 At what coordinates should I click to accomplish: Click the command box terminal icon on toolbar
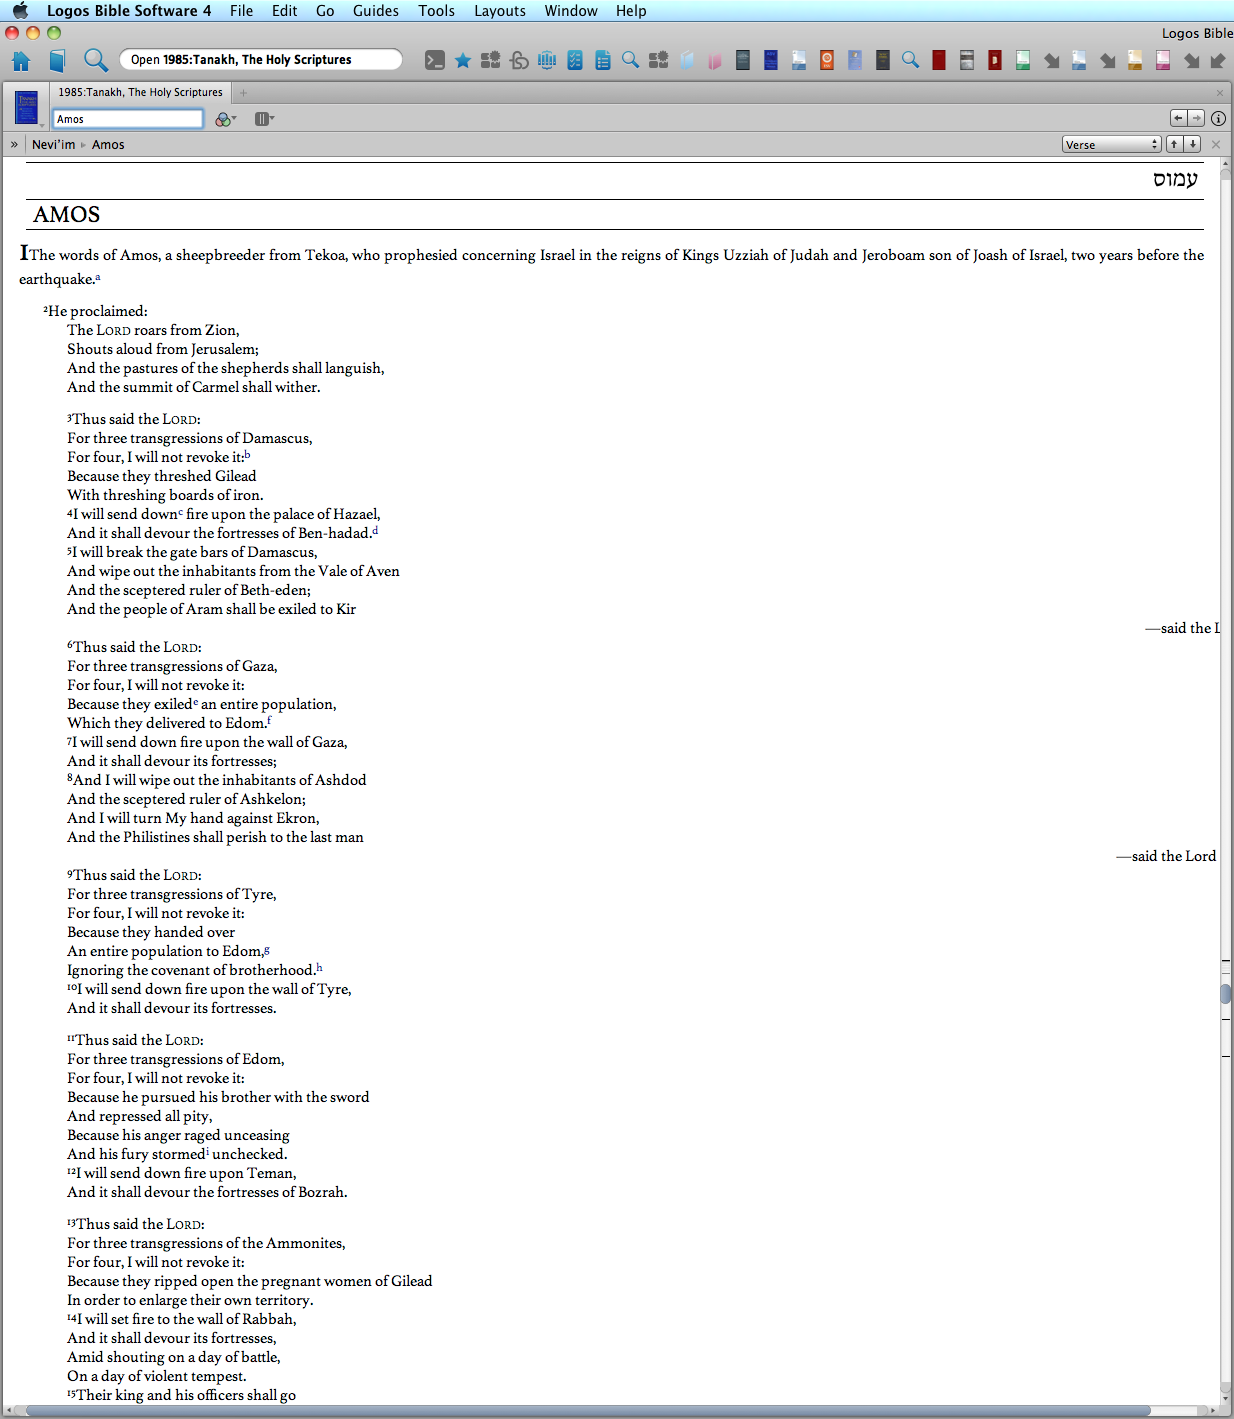(x=434, y=60)
